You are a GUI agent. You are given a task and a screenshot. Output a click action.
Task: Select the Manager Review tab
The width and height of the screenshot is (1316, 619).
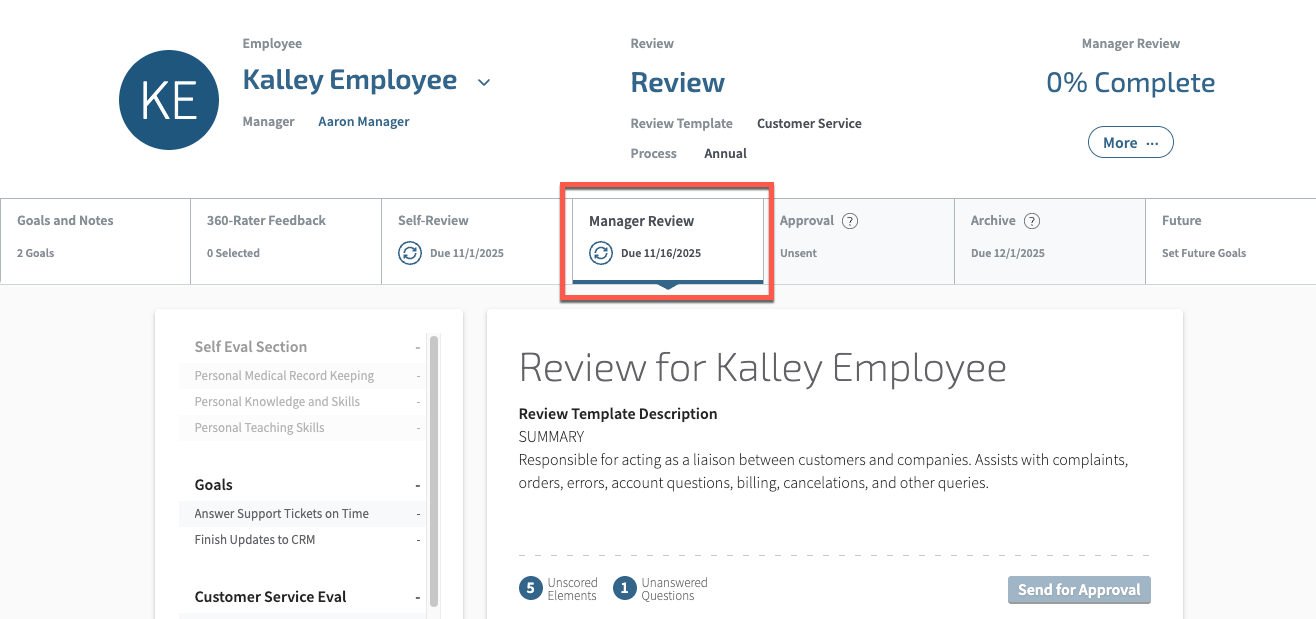667,241
